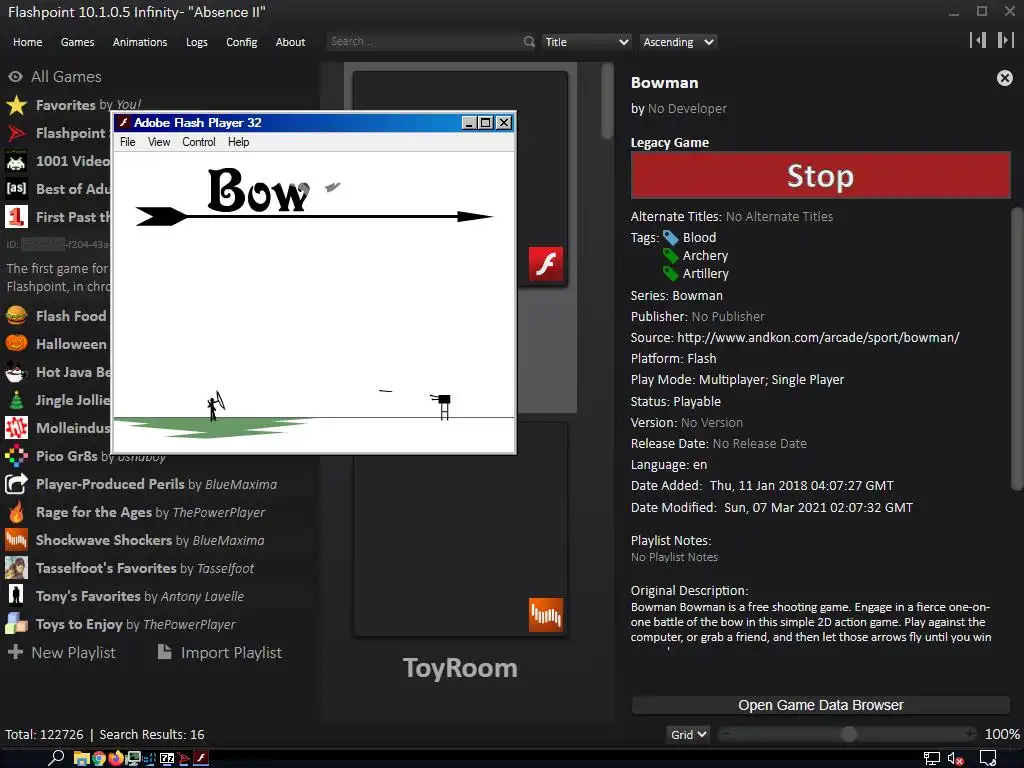
Task: Click the stick archer in Flash game
Action: 215,406
